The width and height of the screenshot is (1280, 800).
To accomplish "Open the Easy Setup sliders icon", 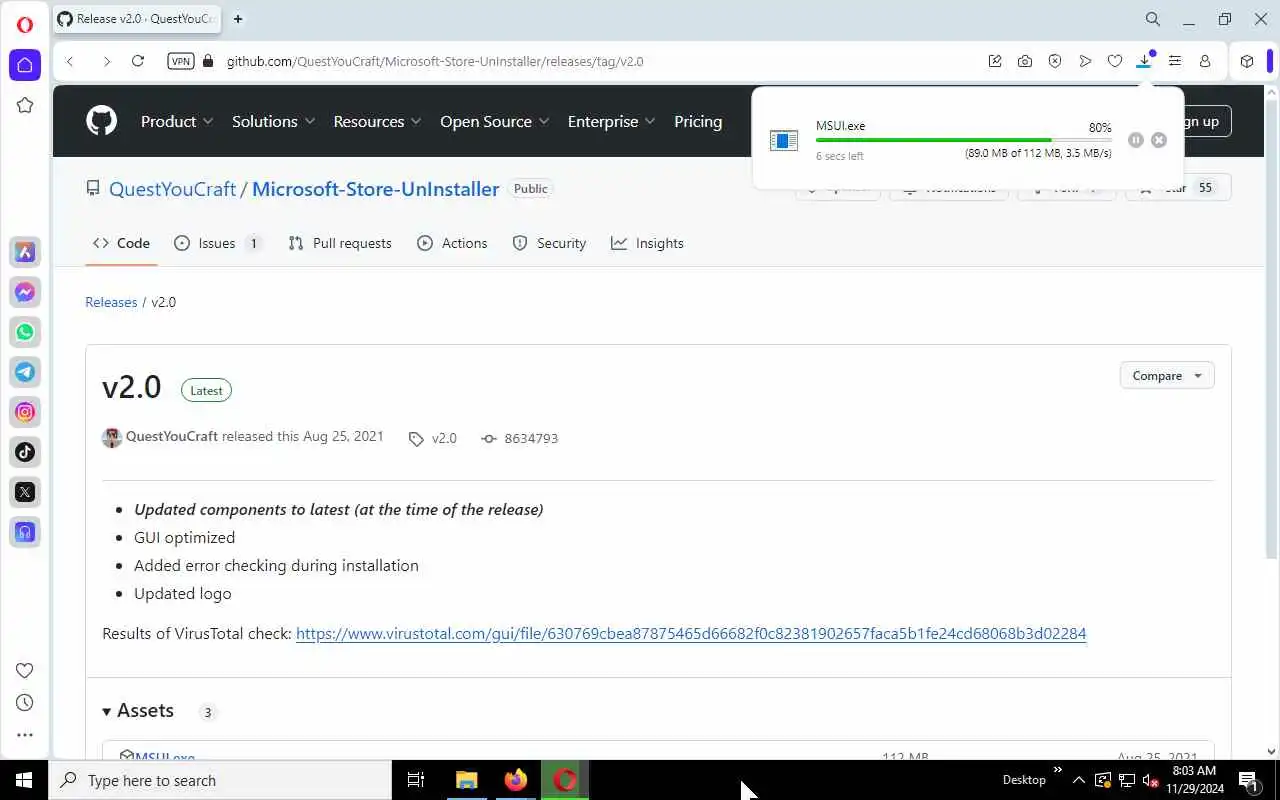I will [x=1175, y=61].
